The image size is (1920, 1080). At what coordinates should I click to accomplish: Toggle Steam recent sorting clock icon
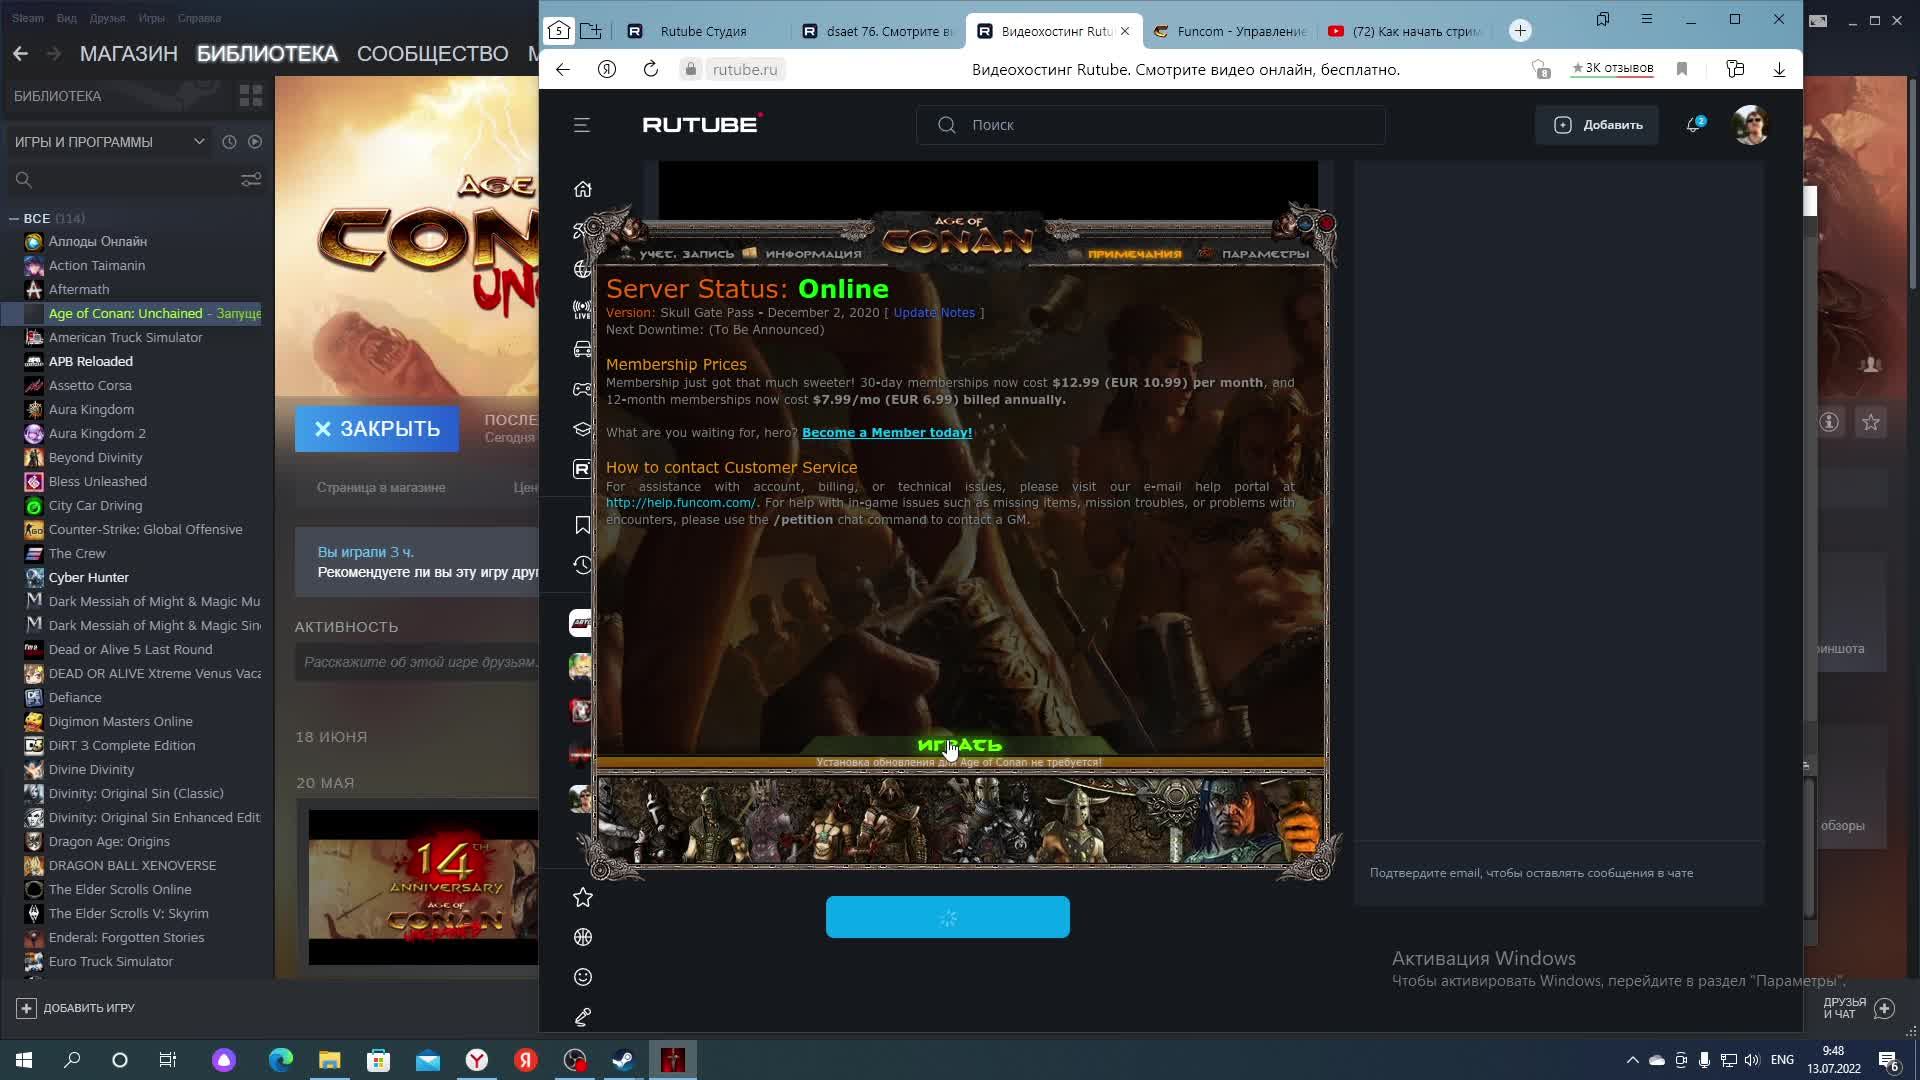[x=229, y=142]
